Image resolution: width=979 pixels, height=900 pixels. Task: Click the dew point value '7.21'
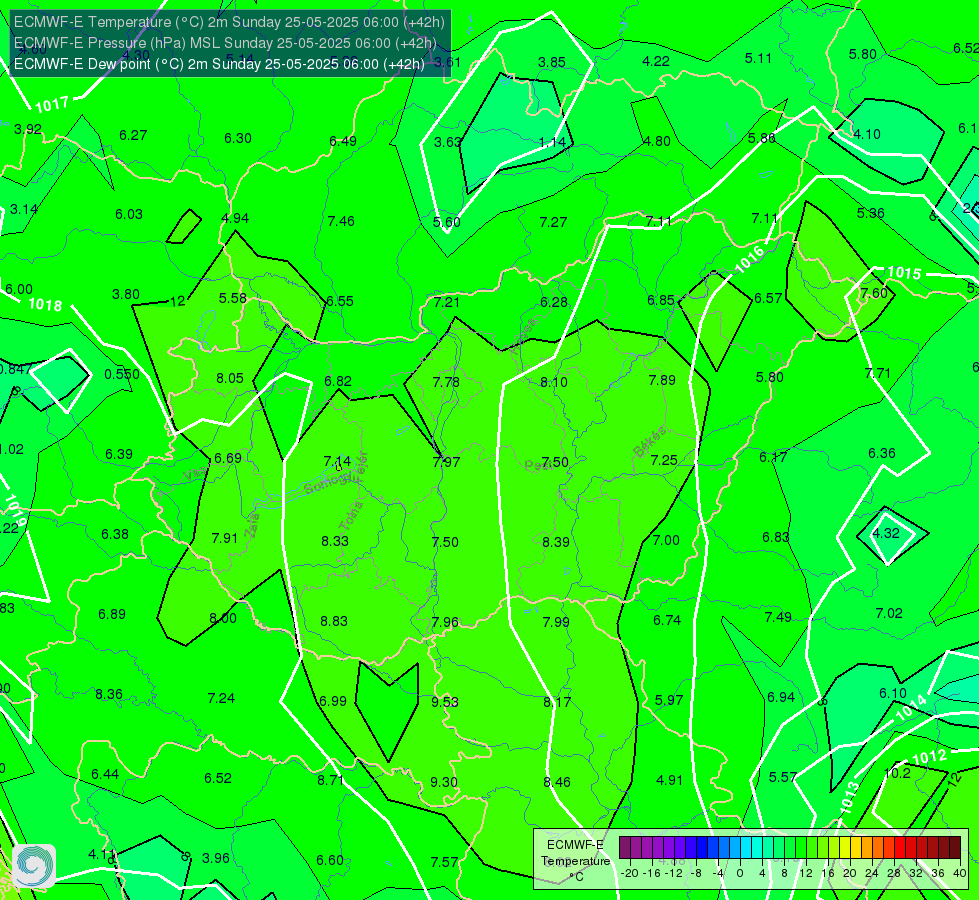(446, 302)
